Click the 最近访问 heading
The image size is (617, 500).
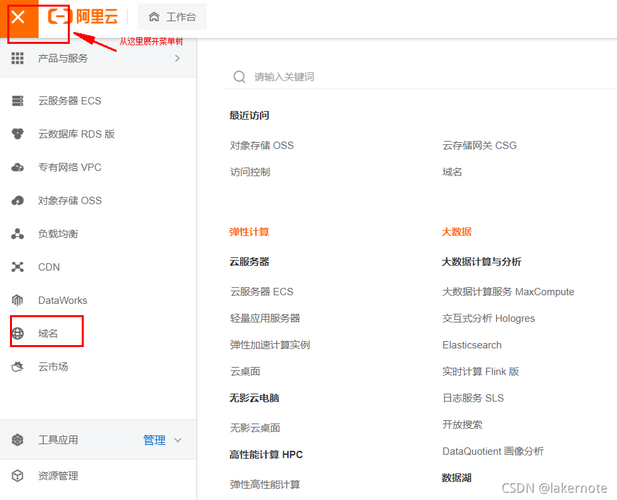coord(249,115)
